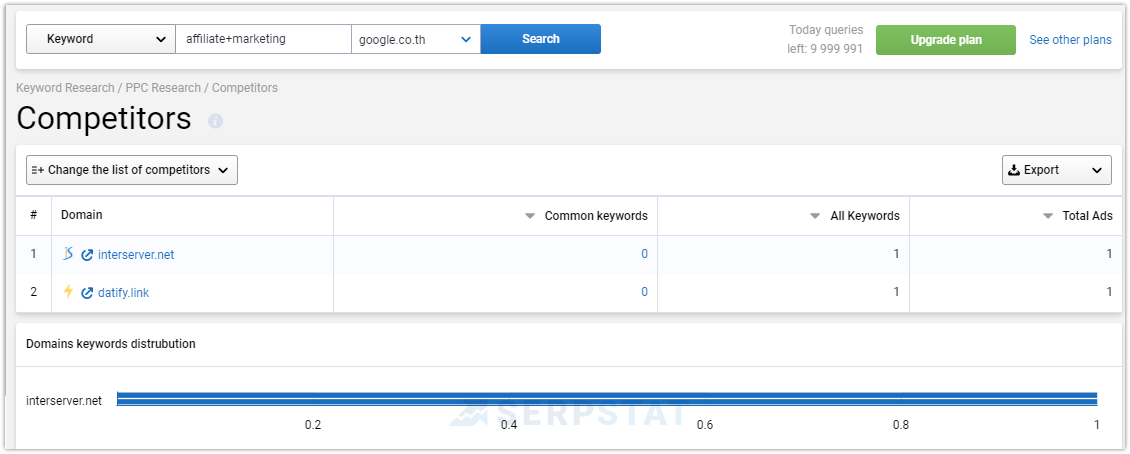Click the blue Search button

tap(540, 39)
